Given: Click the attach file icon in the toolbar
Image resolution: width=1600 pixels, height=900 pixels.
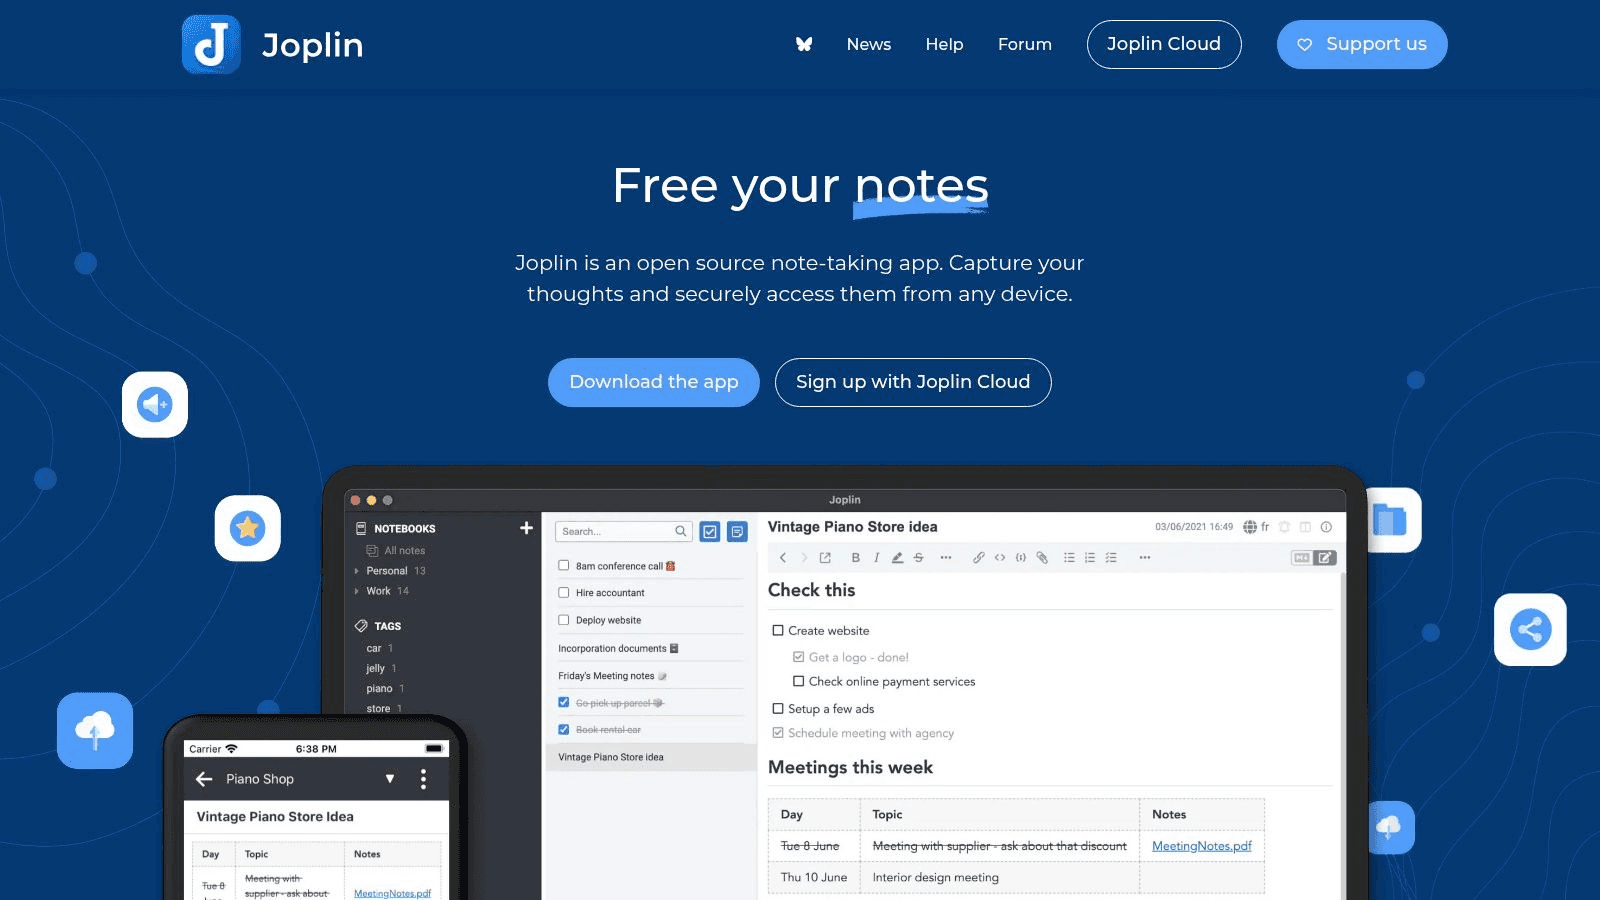Looking at the screenshot, I should (x=1042, y=557).
